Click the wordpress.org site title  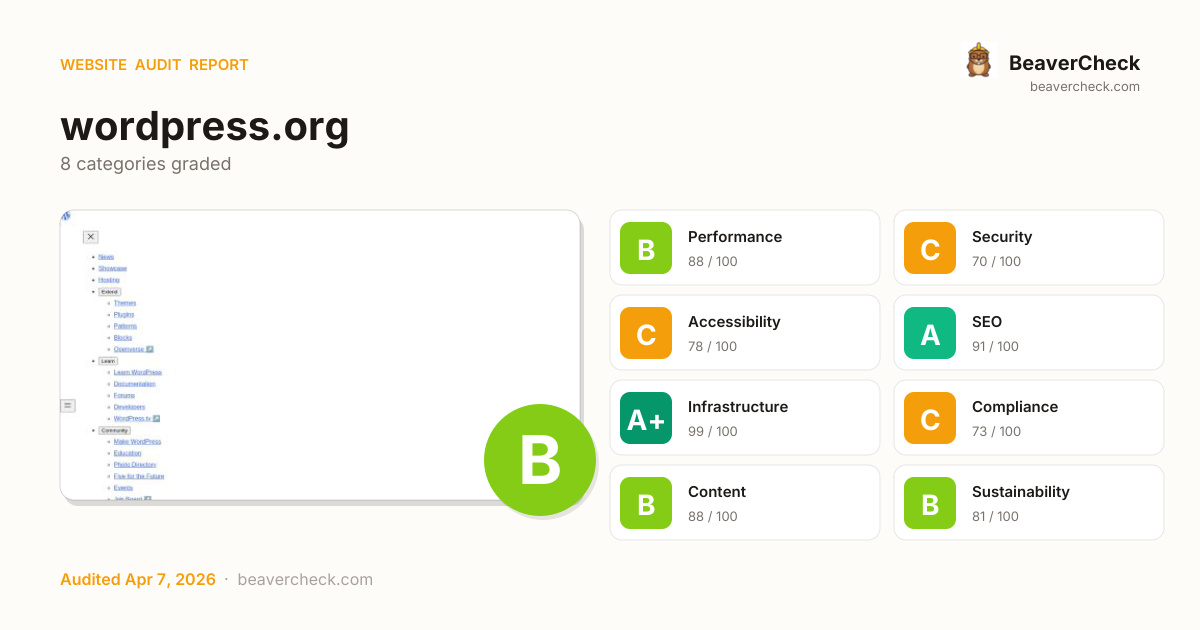(205, 127)
